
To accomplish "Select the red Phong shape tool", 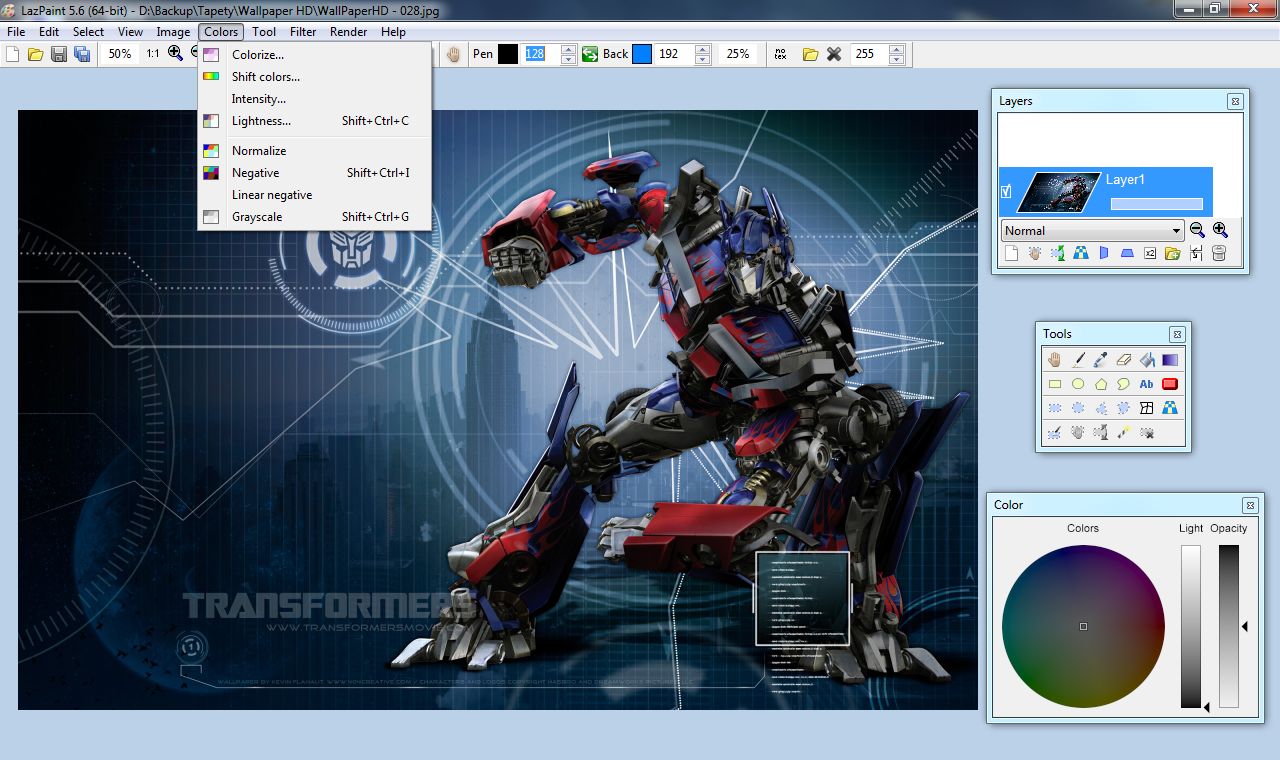I will [1170, 384].
